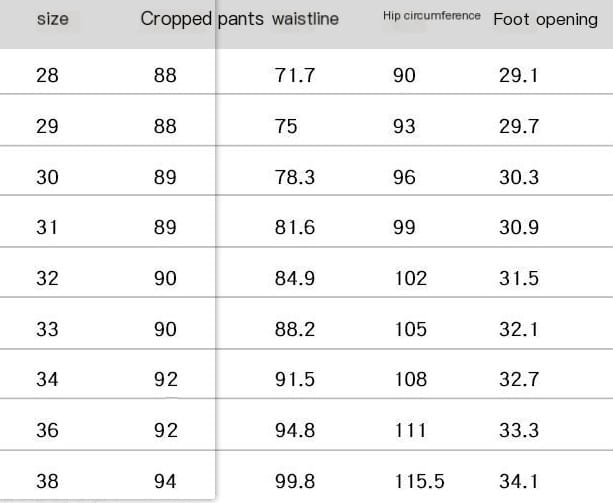Select size 28 in the size column

(x=47, y=75)
